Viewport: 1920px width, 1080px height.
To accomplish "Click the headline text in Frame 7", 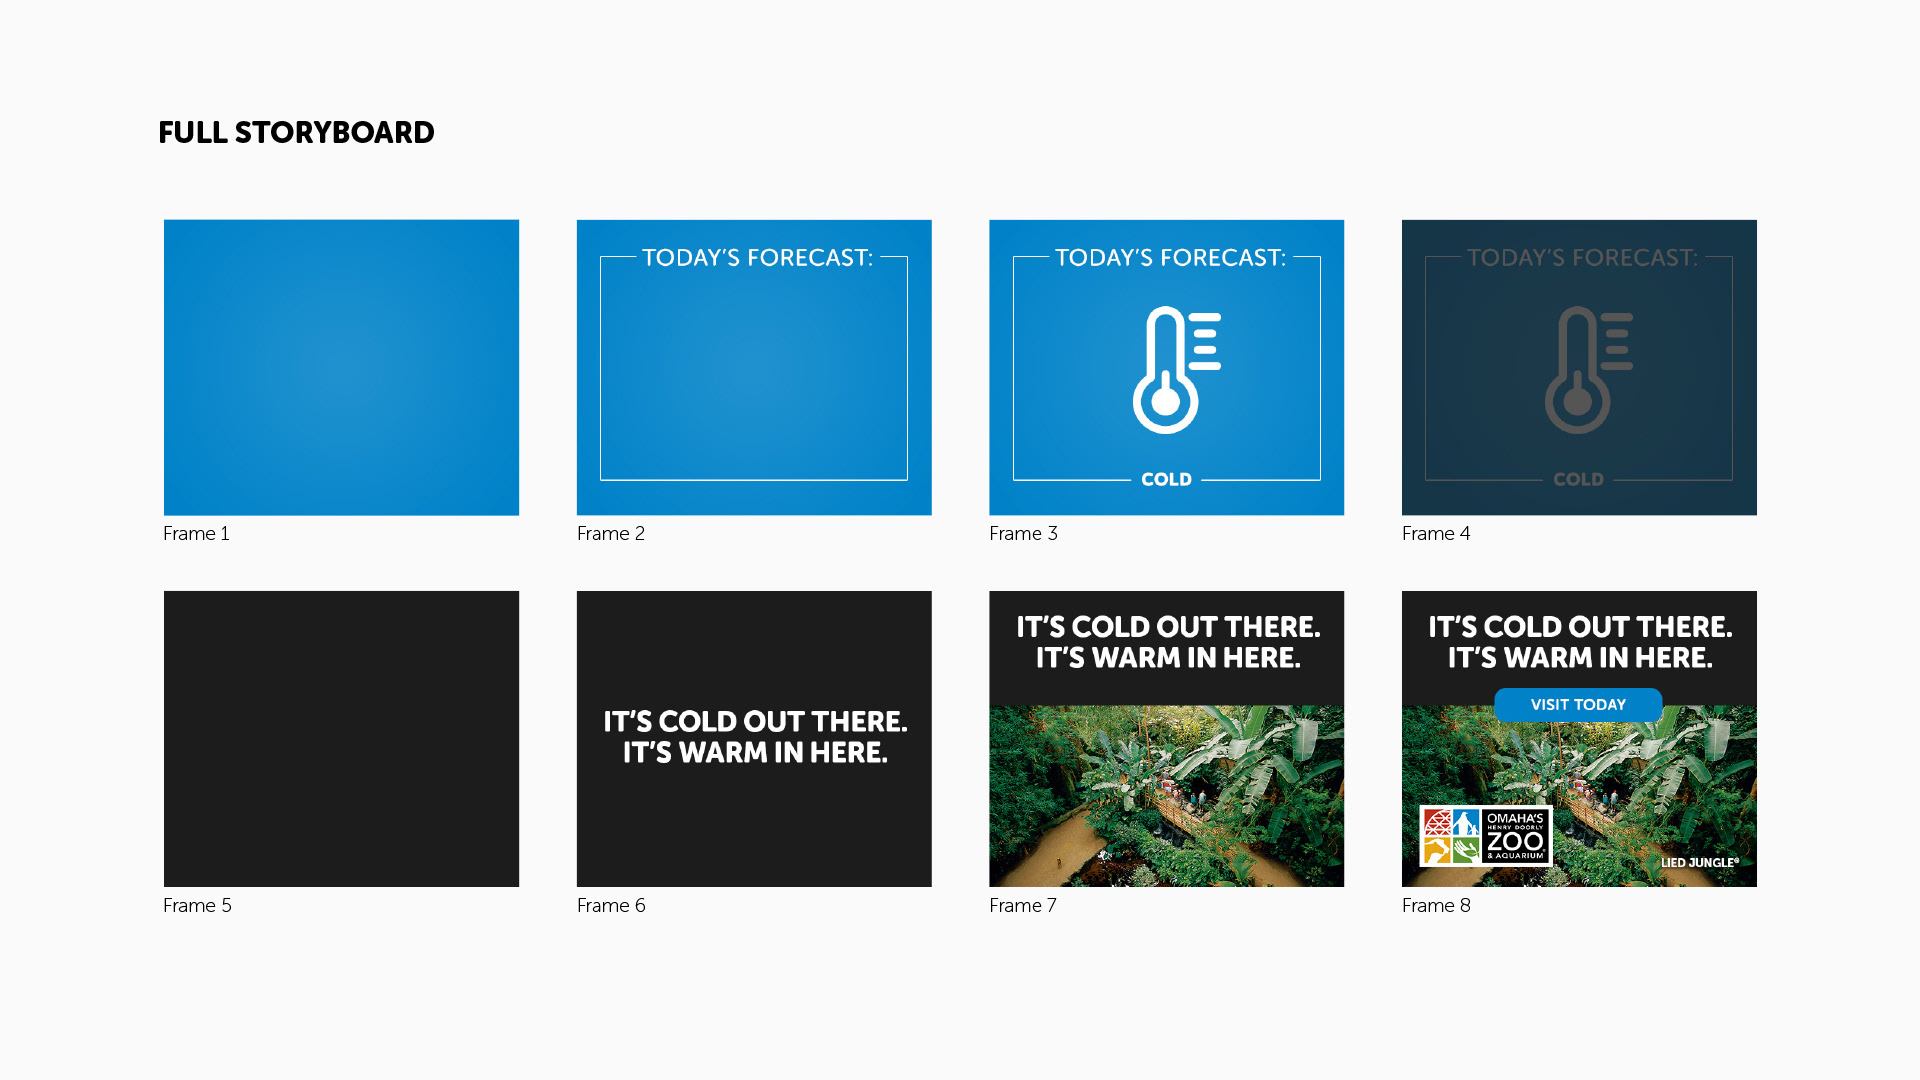I will (1167, 642).
